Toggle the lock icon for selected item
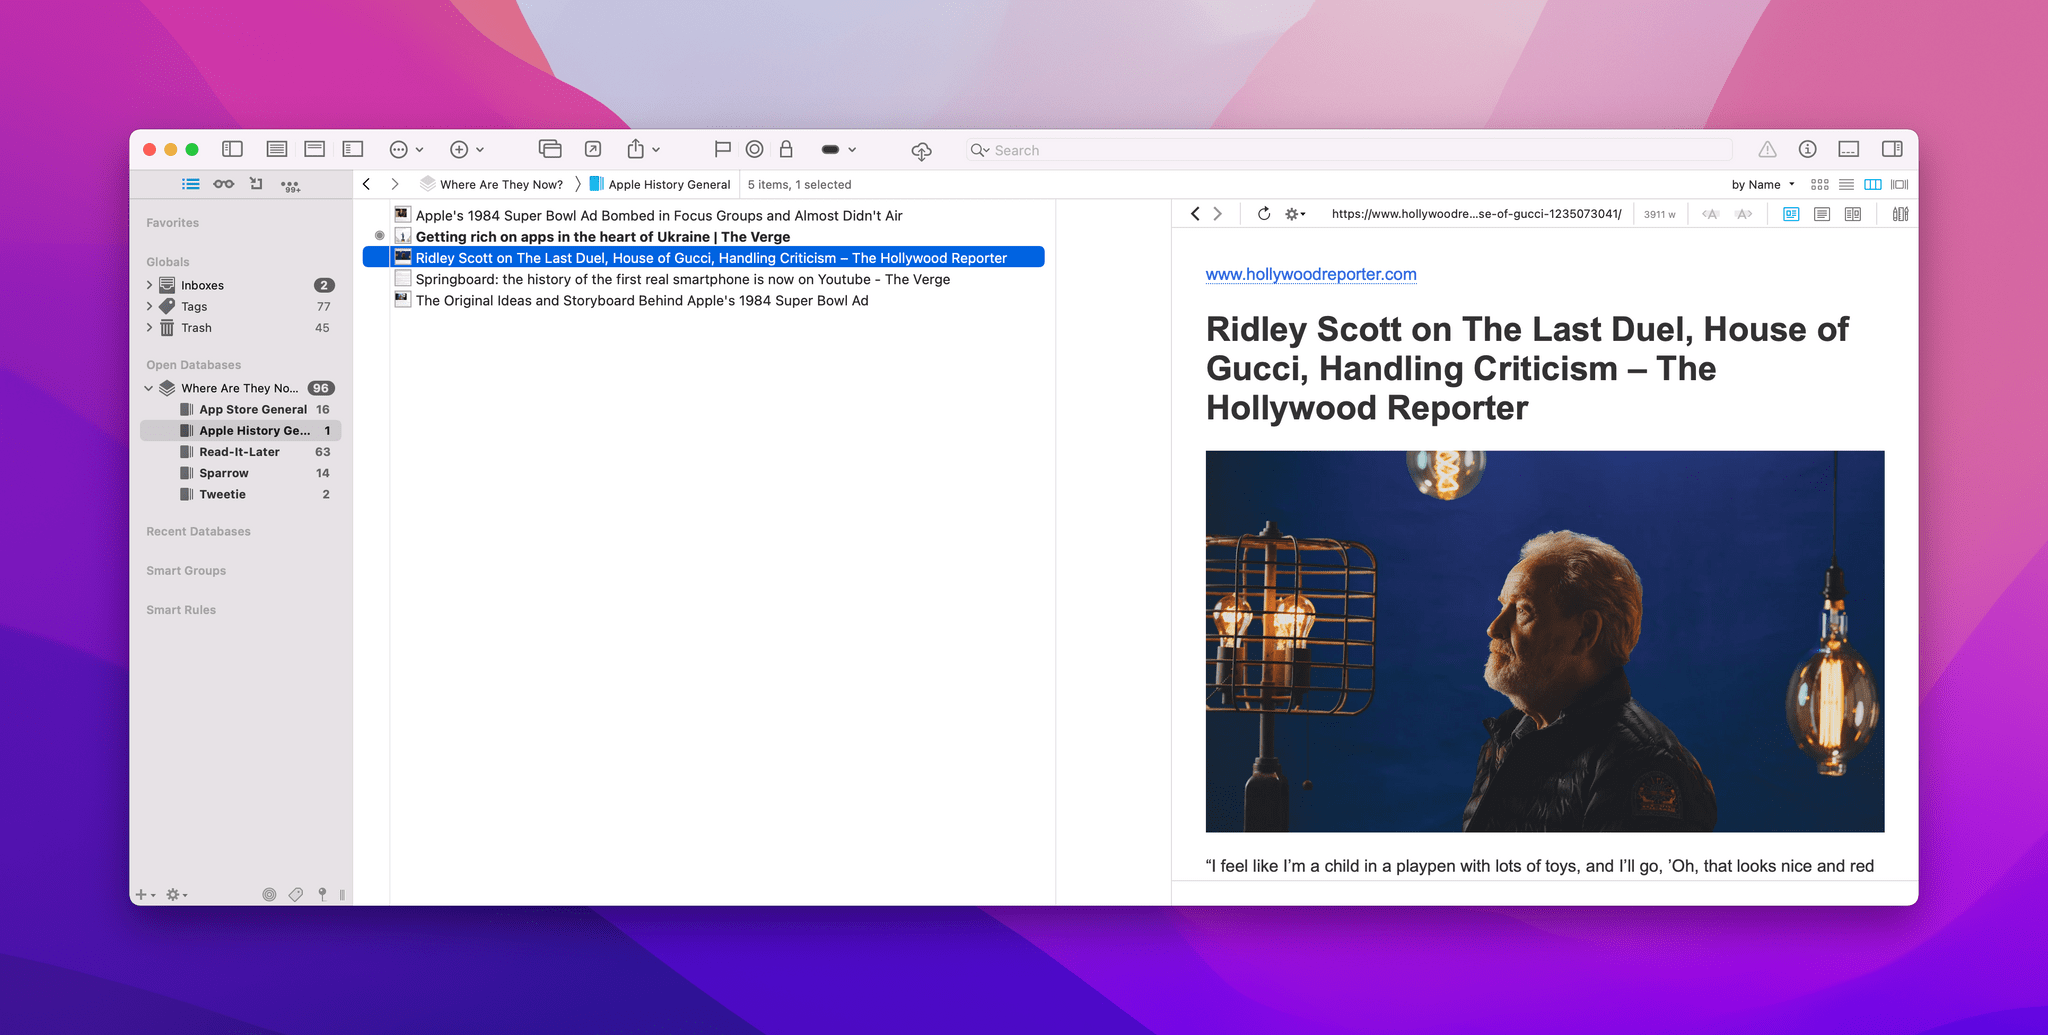The height and width of the screenshot is (1035, 2048). (x=786, y=149)
